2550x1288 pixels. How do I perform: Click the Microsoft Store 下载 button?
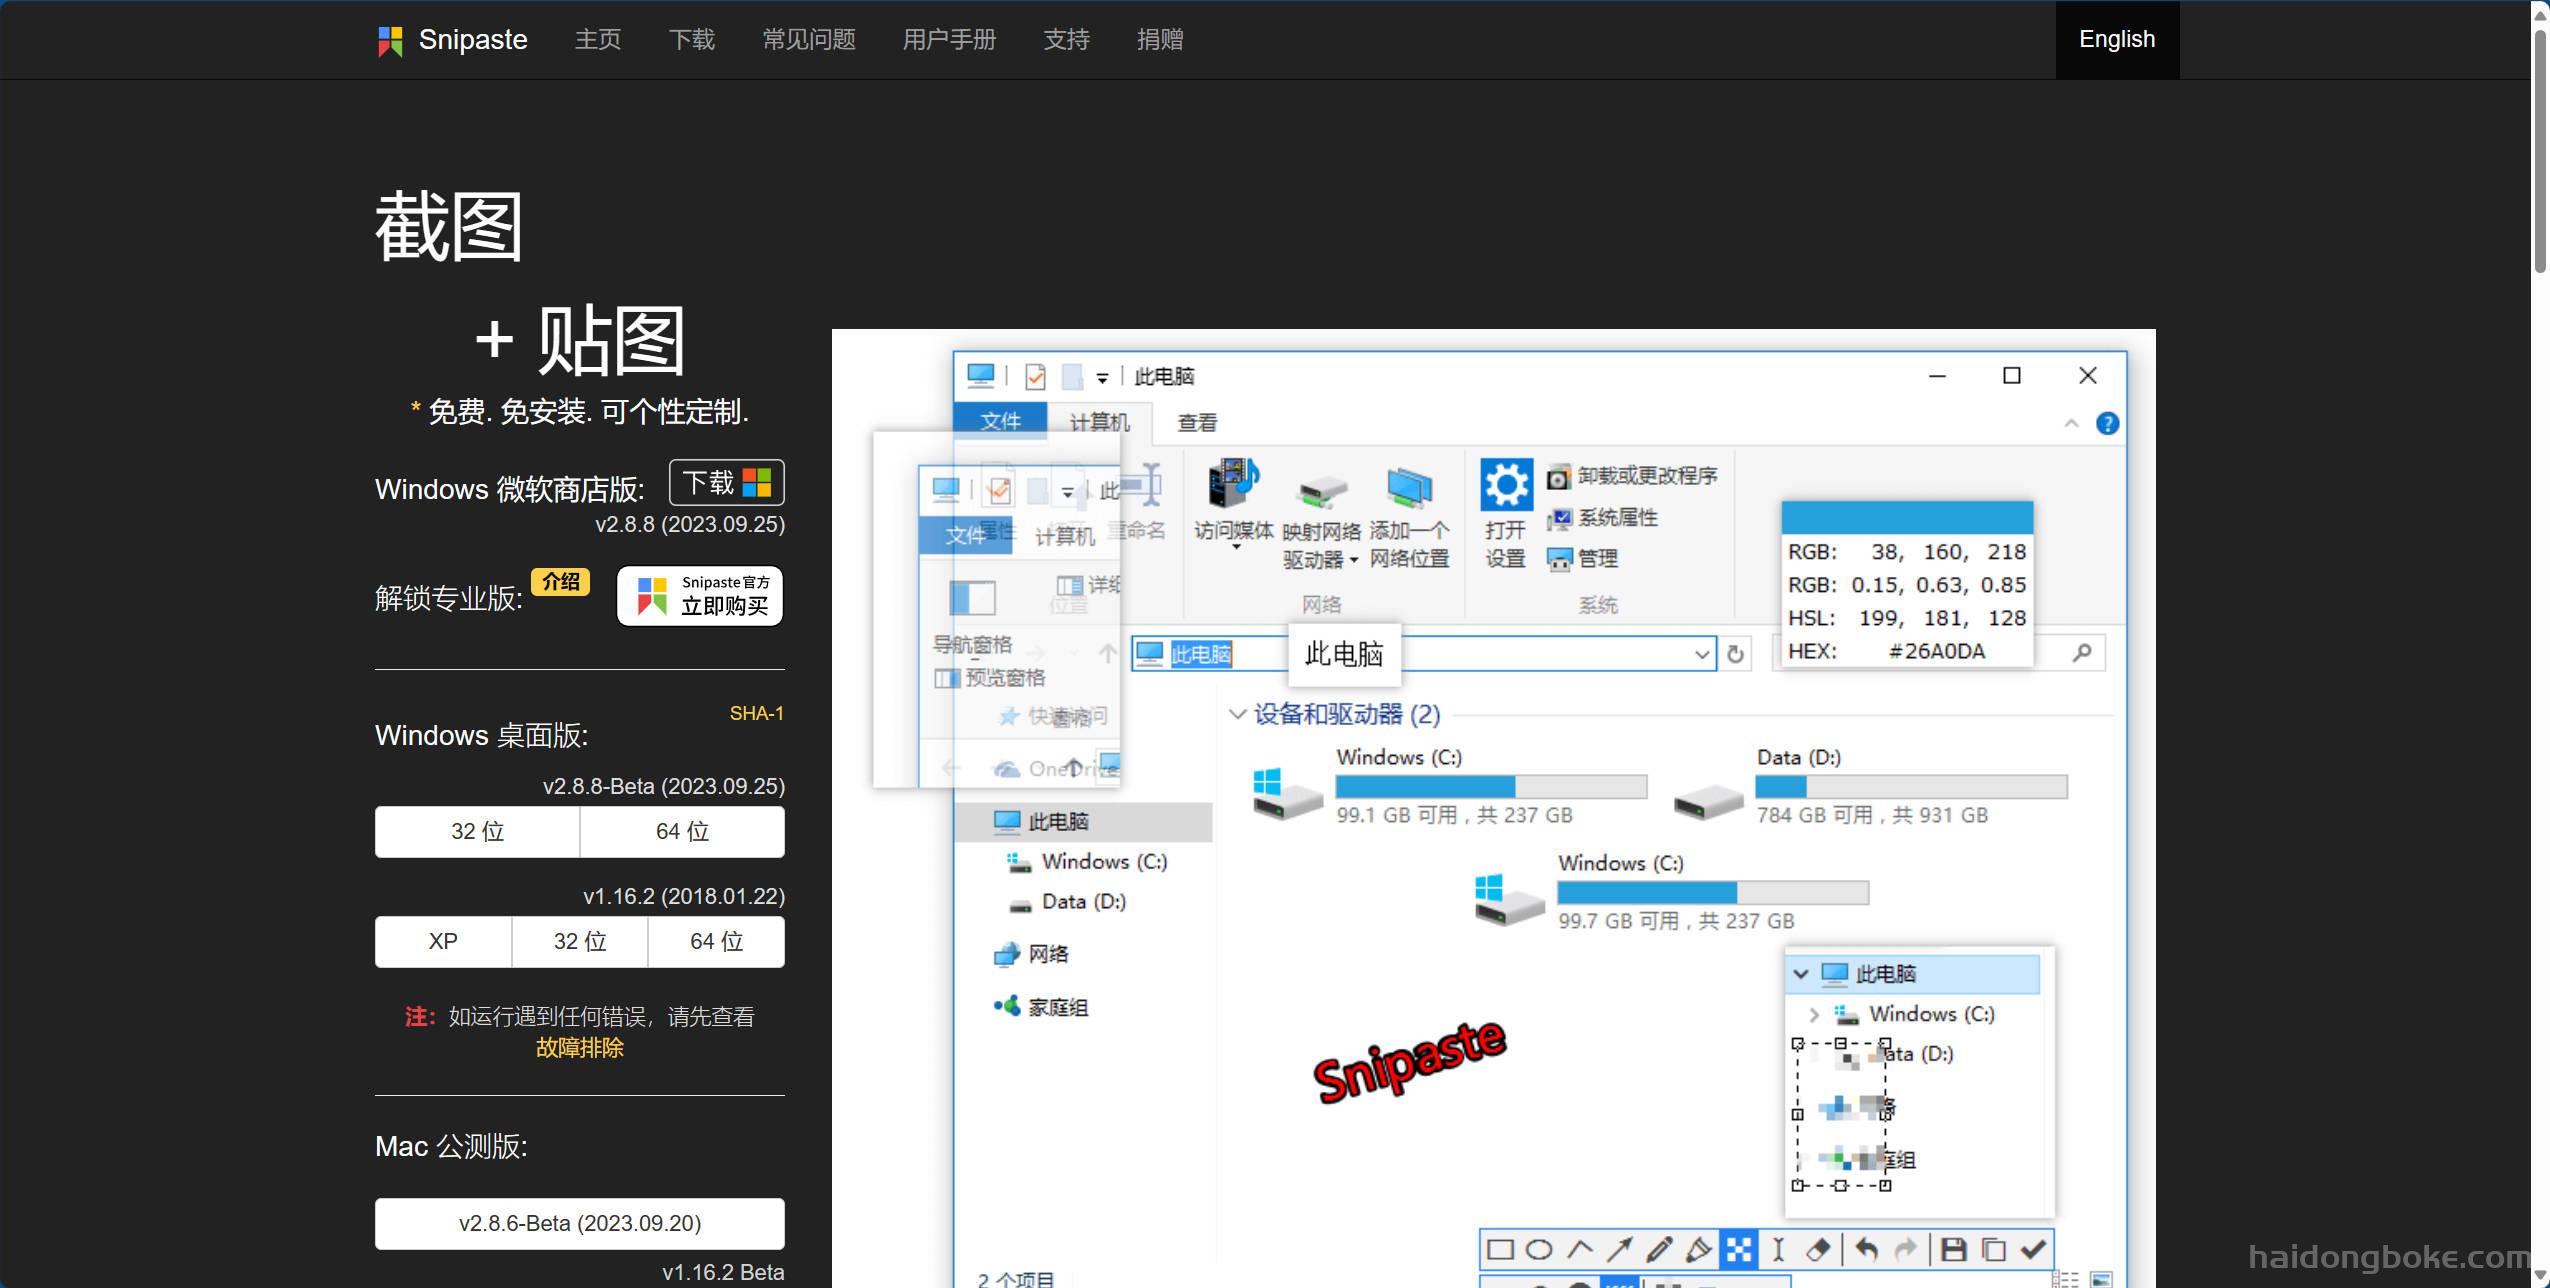point(727,483)
